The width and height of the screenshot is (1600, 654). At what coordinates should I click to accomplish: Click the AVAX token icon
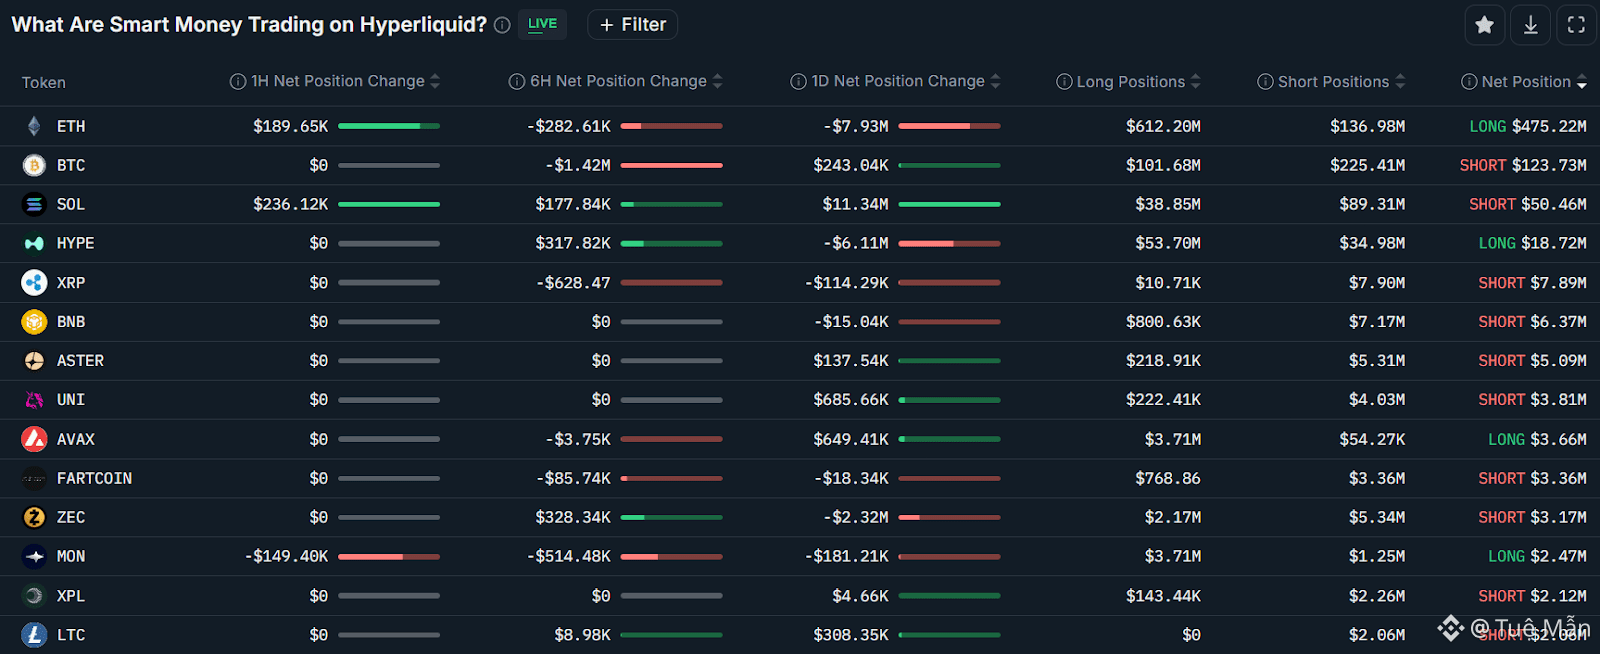[34, 439]
